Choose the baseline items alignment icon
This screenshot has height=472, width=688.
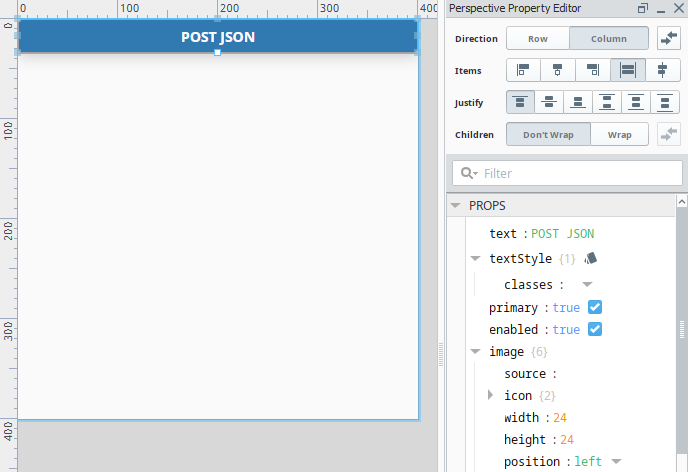(661, 71)
